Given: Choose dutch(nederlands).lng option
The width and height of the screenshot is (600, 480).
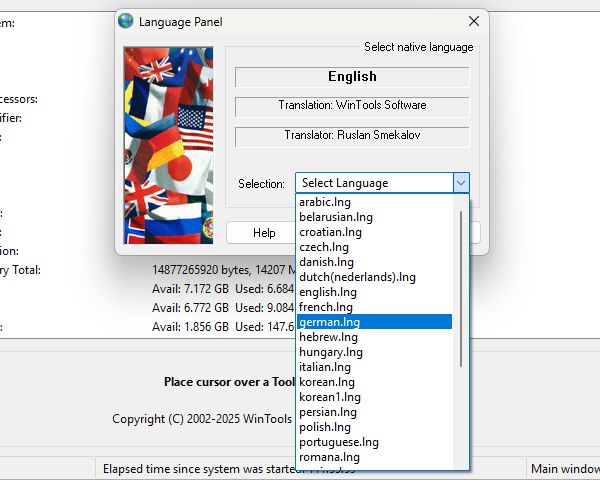Looking at the screenshot, I should click(356, 277).
